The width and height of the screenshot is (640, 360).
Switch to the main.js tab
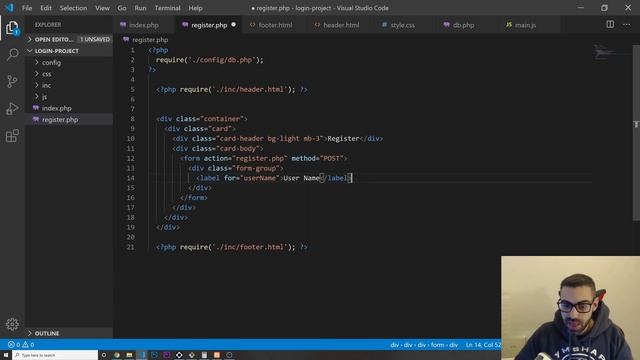525,25
